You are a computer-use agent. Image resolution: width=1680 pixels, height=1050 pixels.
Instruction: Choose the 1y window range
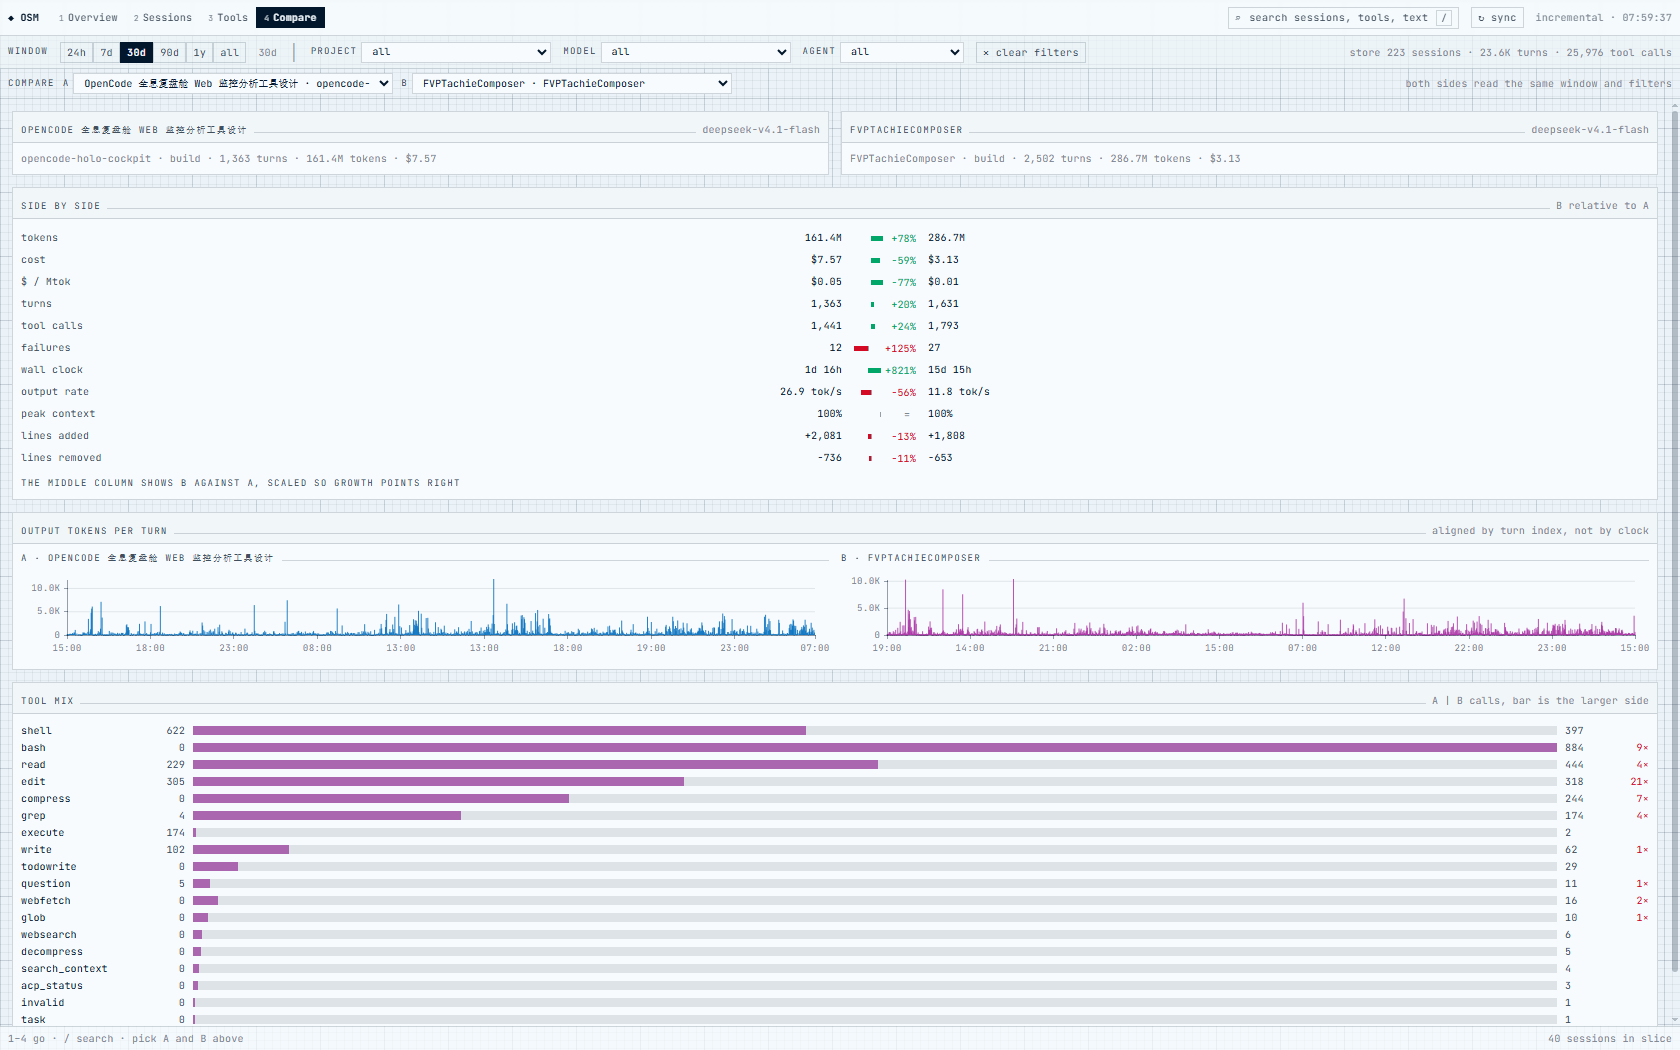[199, 52]
